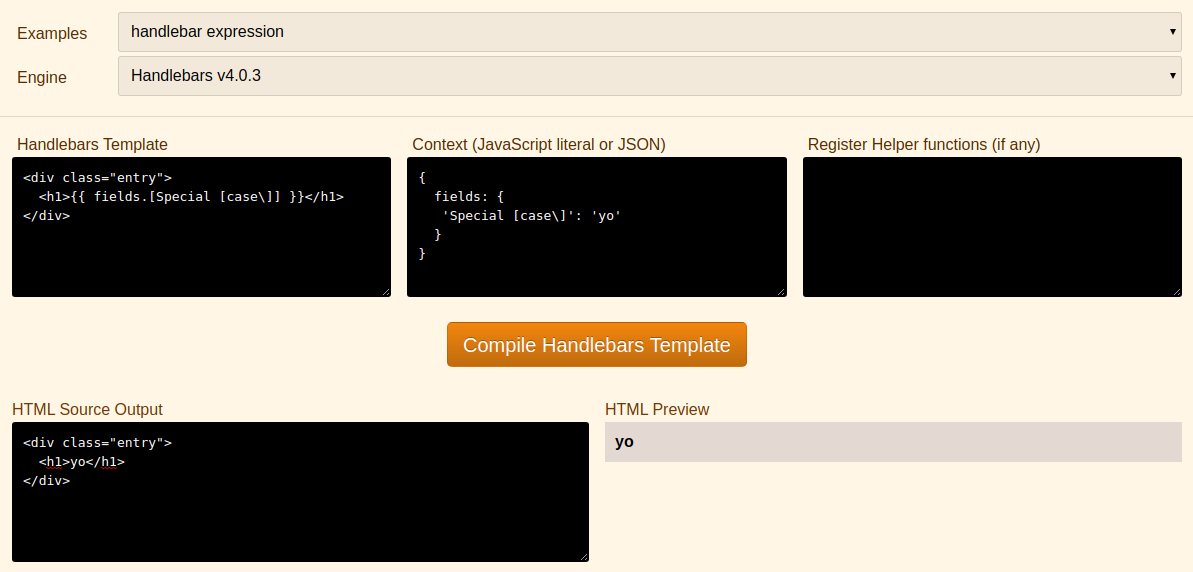Click inside the Handlebars Template editor
This screenshot has height=572, width=1193.
click(x=202, y=227)
